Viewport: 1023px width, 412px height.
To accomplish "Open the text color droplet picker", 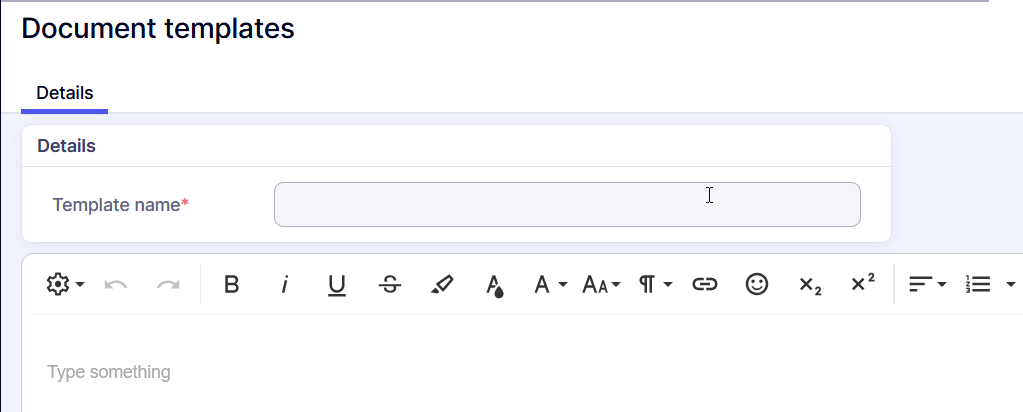I will 494,286.
